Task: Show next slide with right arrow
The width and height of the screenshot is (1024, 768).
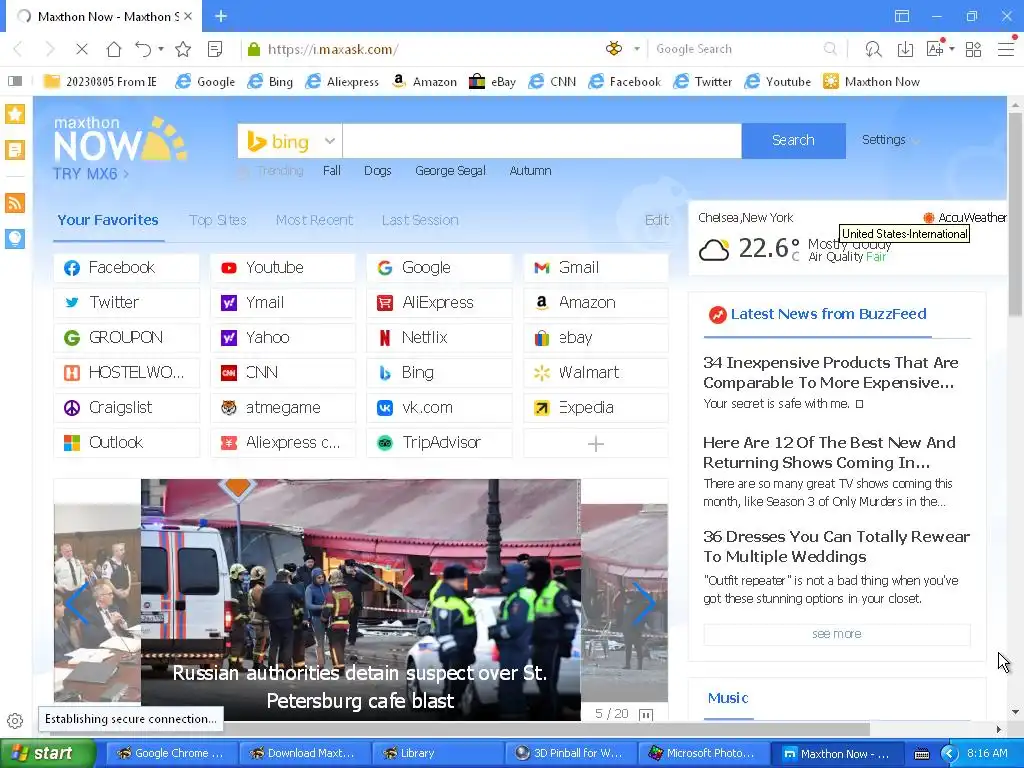Action: click(643, 603)
